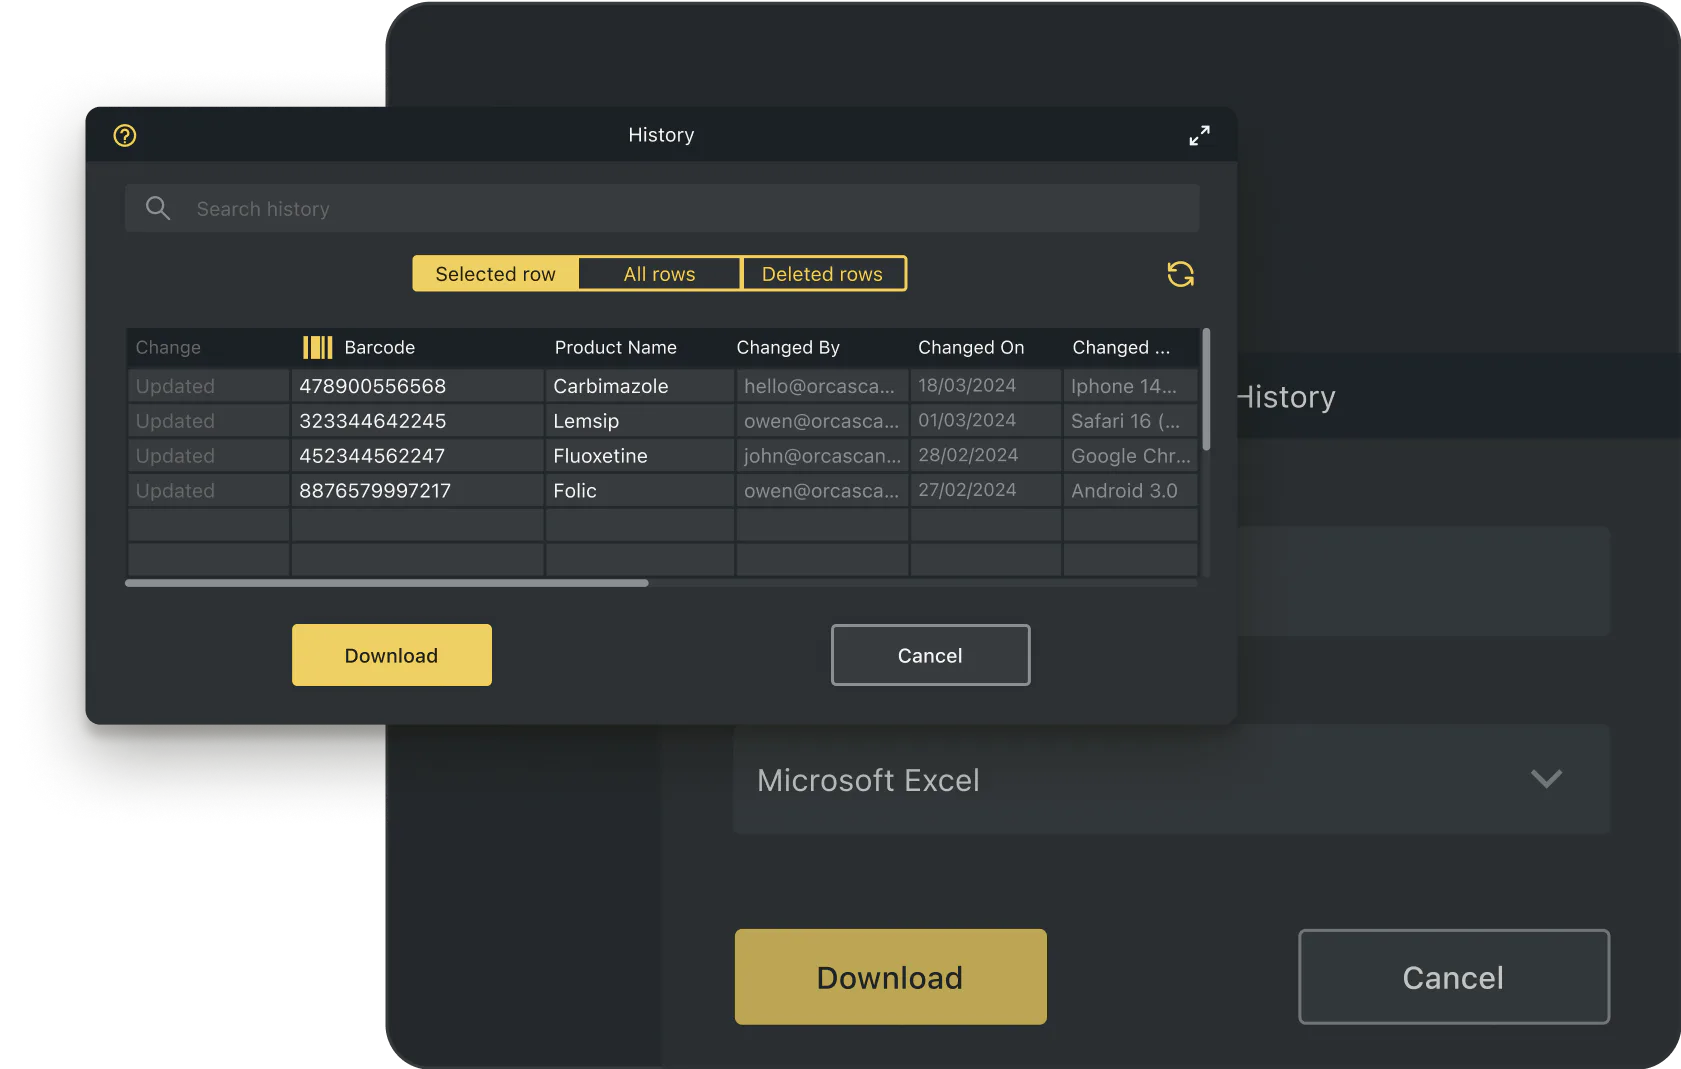1681x1069 pixels.
Task: Switch to All rows tab
Action: pos(660,274)
